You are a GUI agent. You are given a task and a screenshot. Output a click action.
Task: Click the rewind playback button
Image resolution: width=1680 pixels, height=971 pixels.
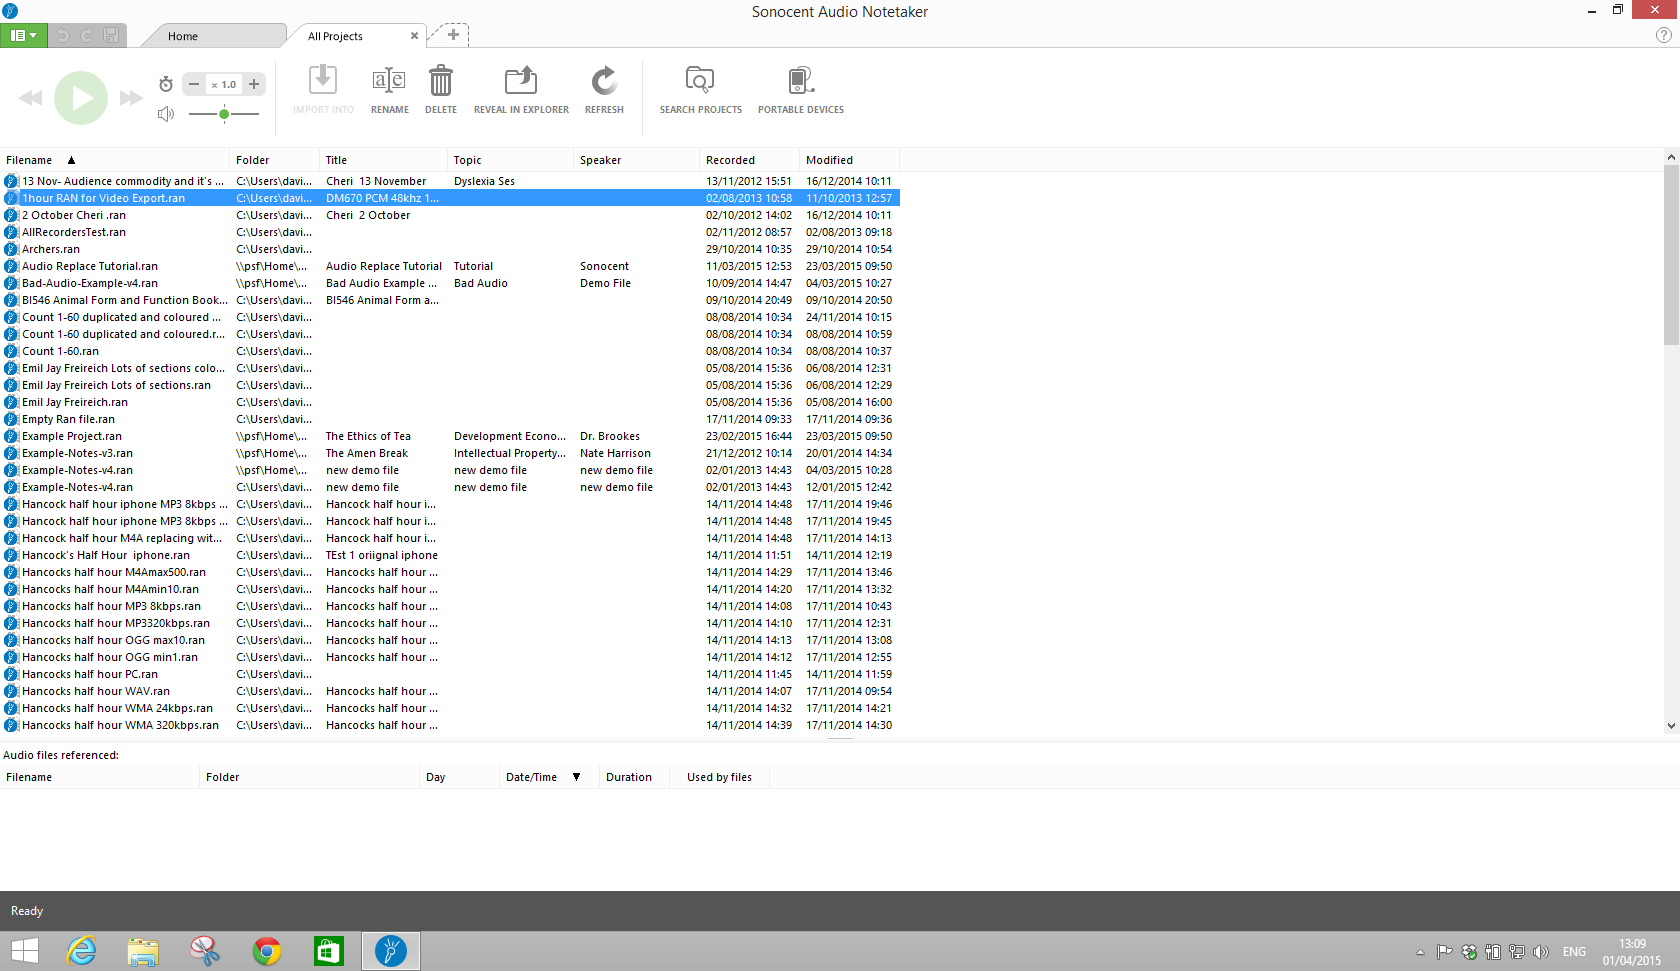click(31, 98)
